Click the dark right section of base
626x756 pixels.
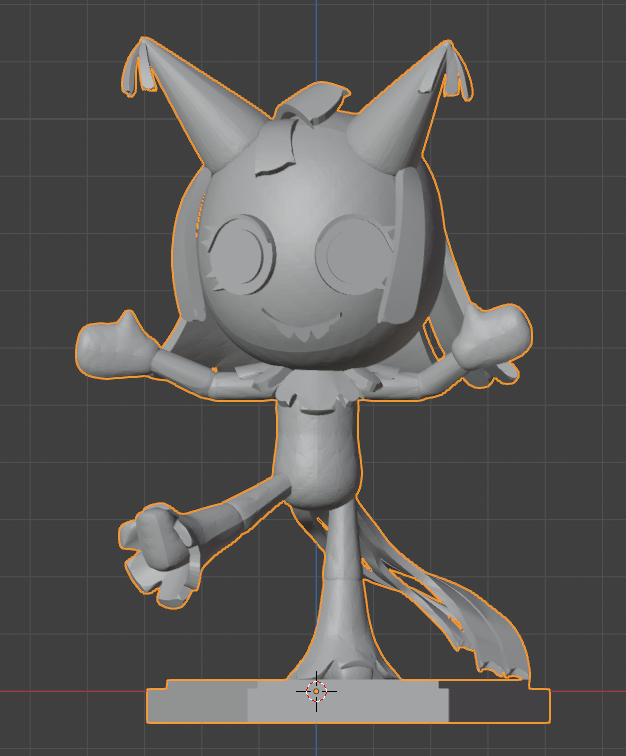tap(498, 704)
